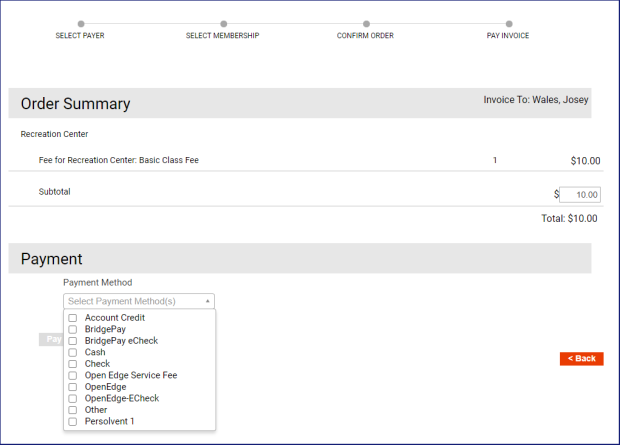This screenshot has width=620, height=445.
Task: Enable OpenEdge-ECheck payment option
Action: point(73,398)
